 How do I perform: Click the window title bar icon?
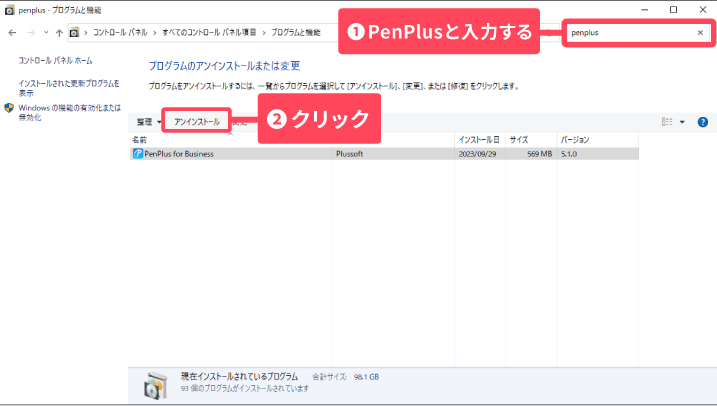click(9, 10)
